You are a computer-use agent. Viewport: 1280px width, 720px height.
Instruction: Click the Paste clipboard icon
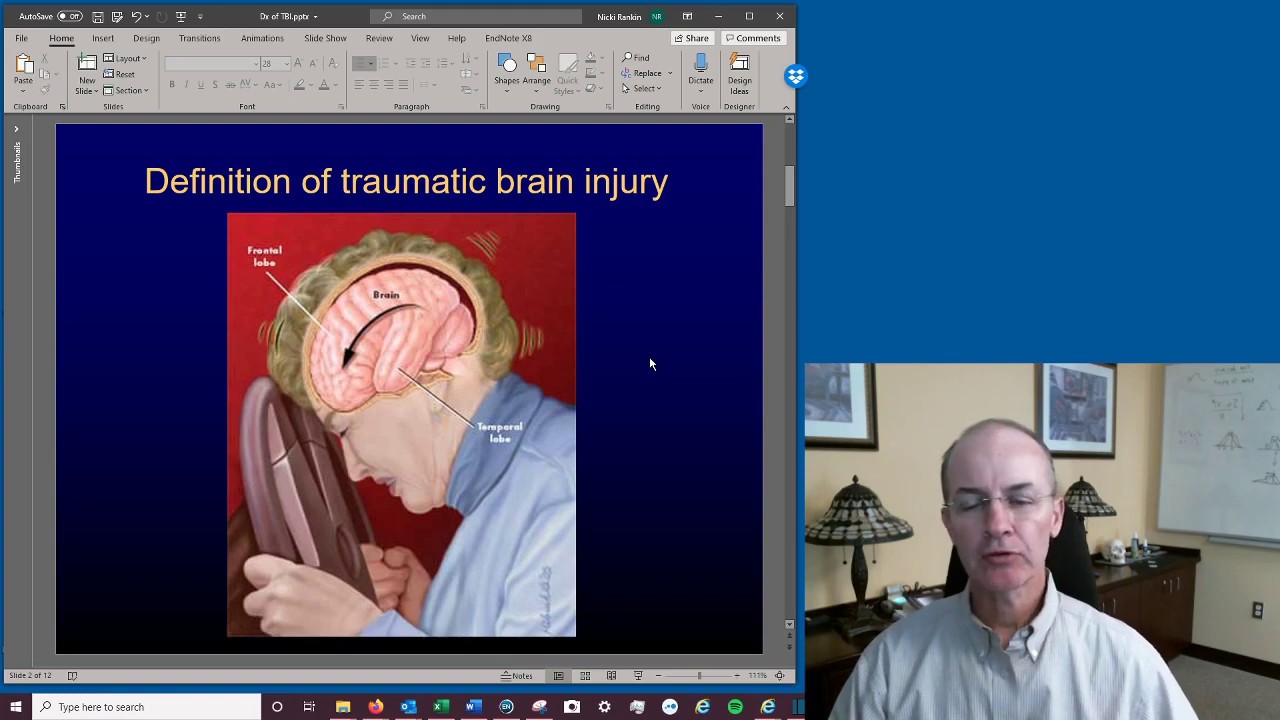[23, 65]
